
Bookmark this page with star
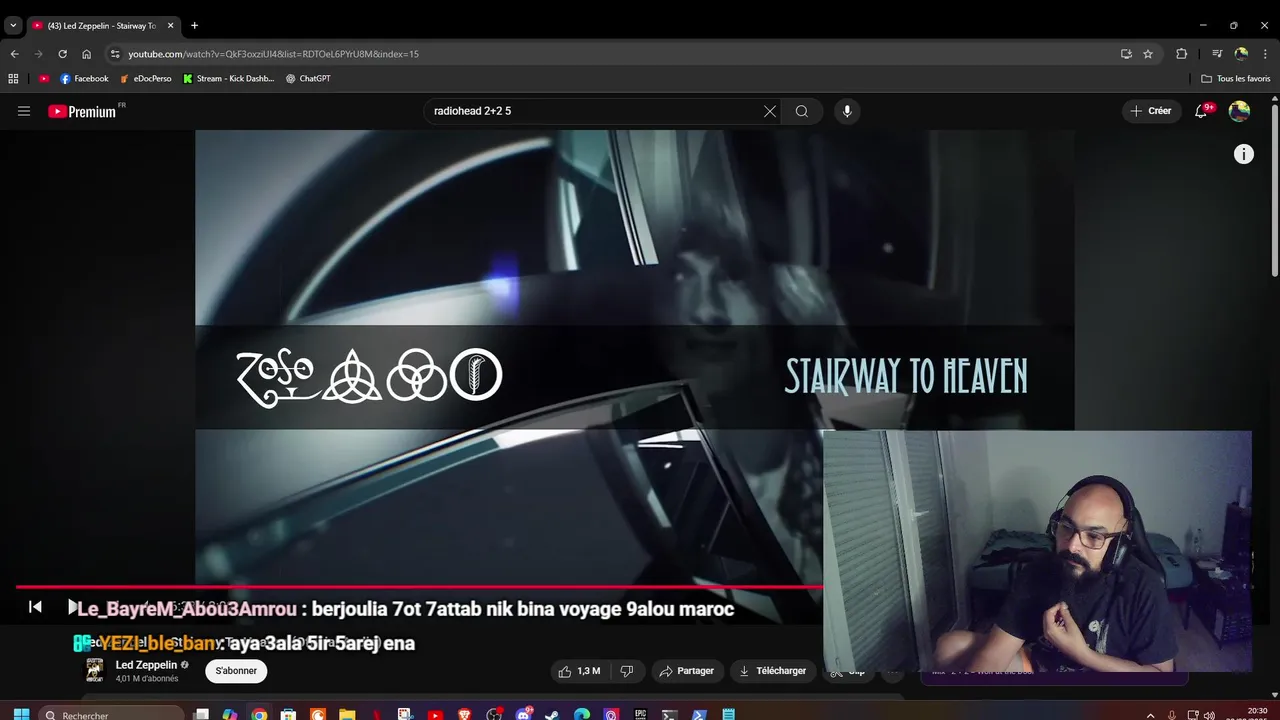coord(1148,54)
